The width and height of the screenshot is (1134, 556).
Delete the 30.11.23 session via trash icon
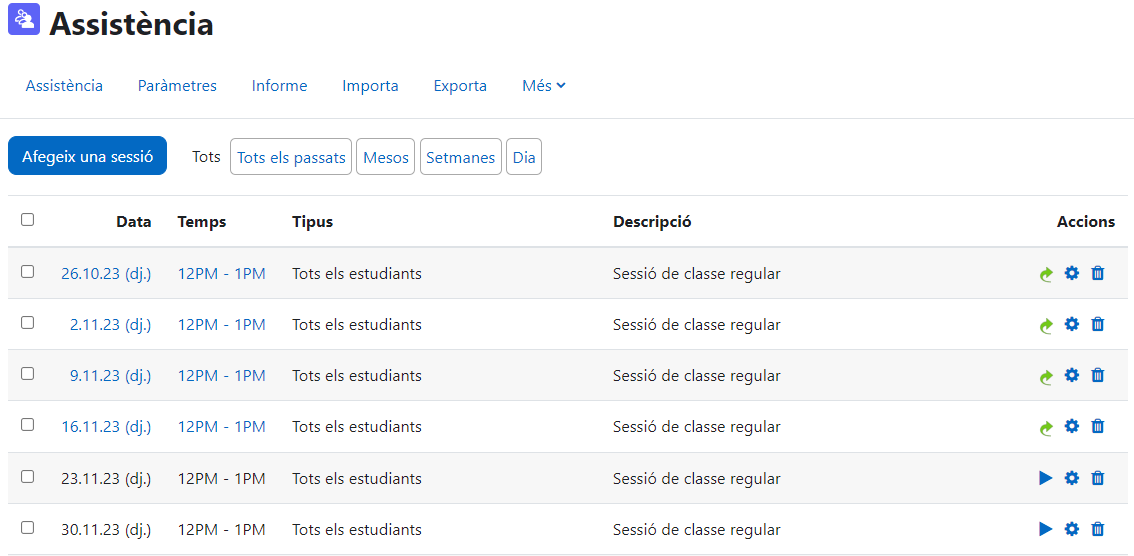(1098, 529)
